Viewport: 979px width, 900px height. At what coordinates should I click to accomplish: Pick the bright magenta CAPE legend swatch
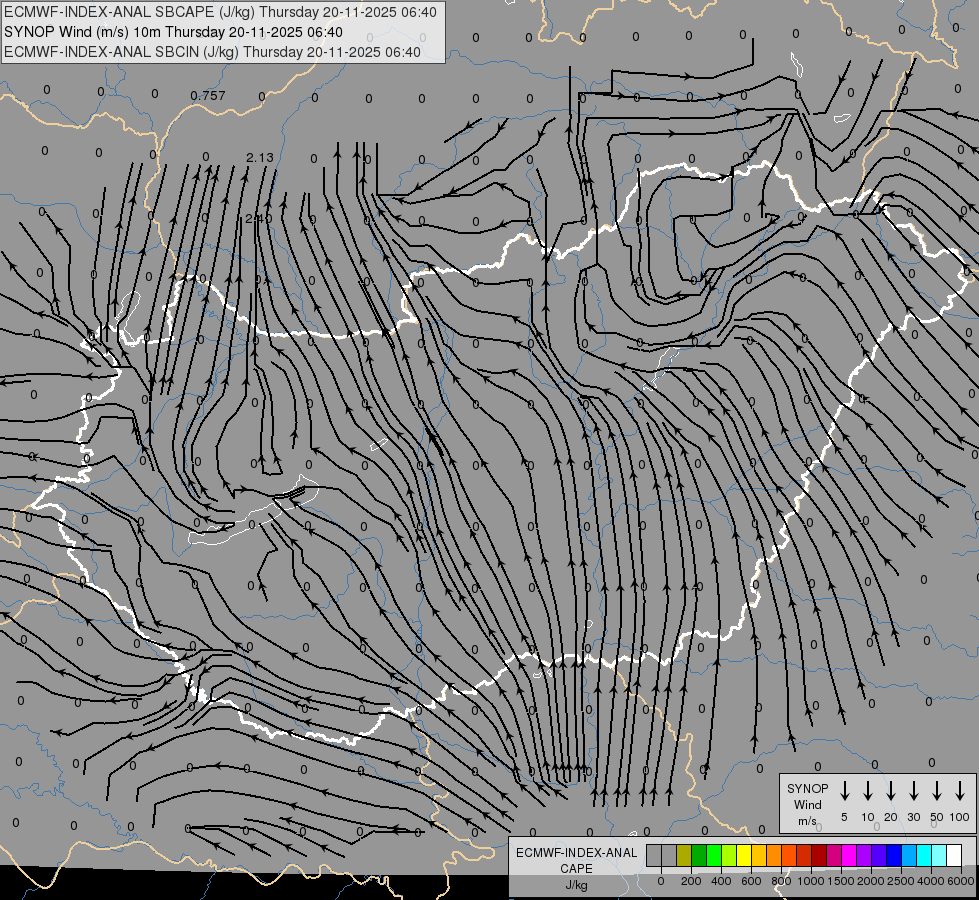(x=849, y=855)
